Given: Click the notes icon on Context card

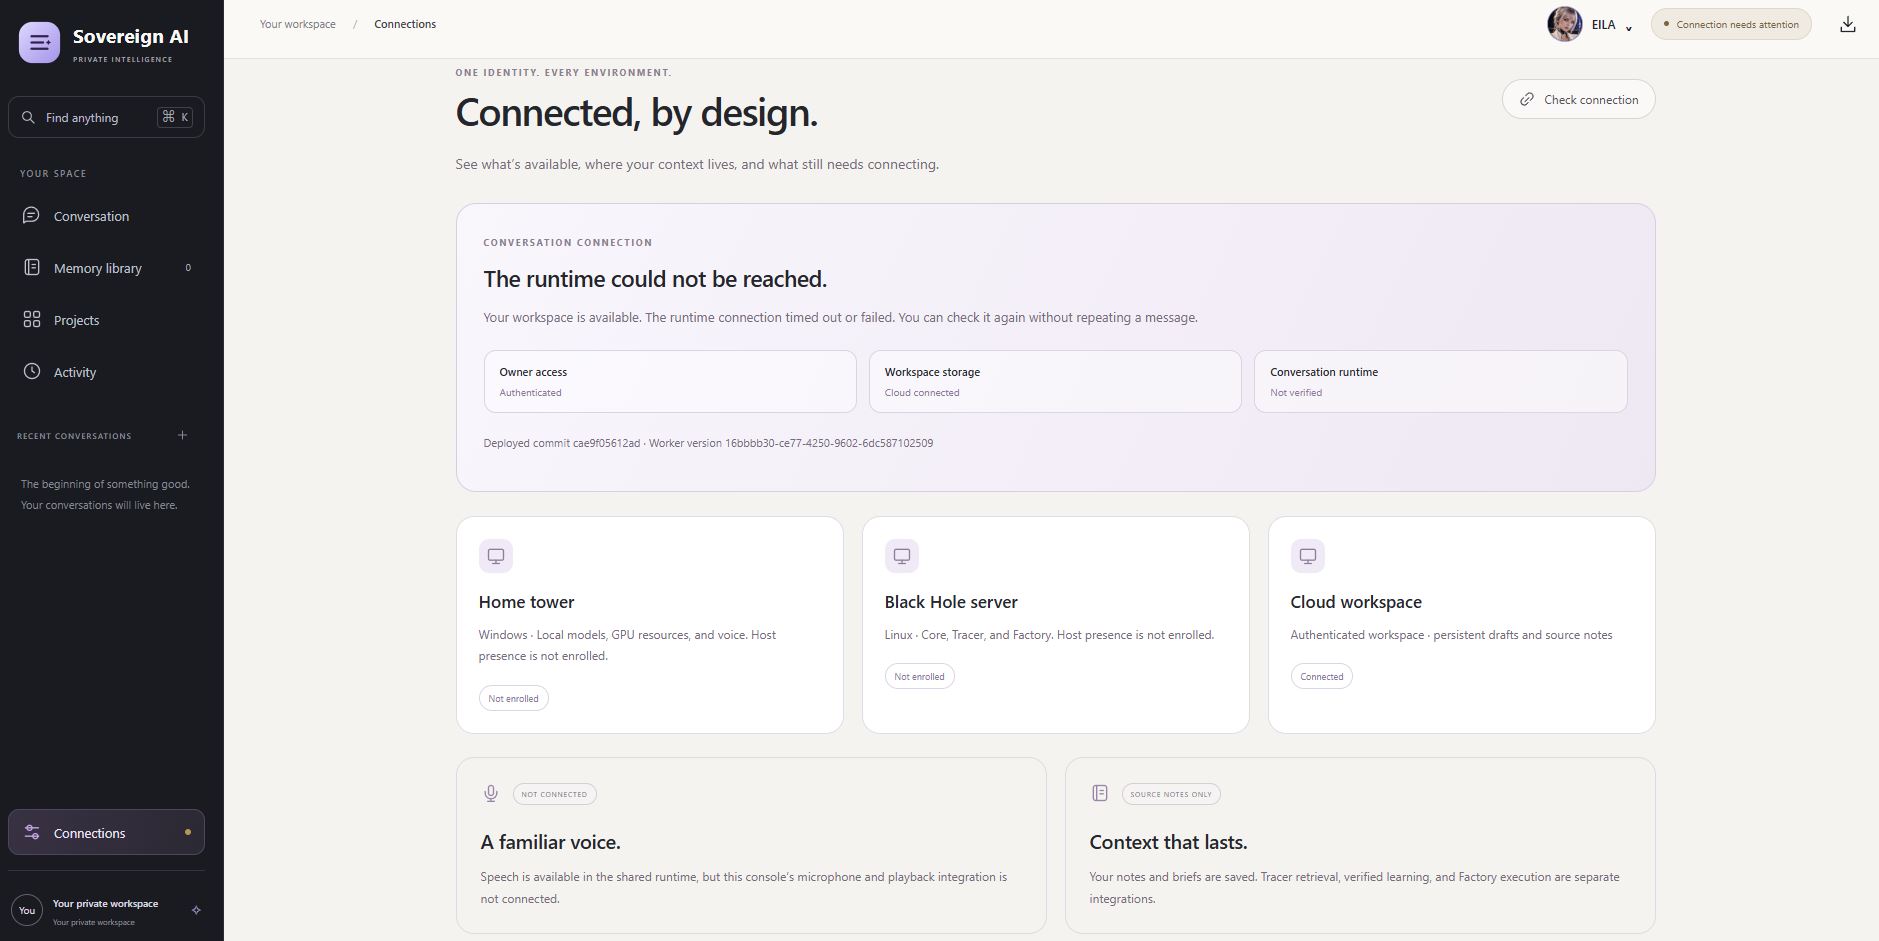Looking at the screenshot, I should [x=1100, y=793].
